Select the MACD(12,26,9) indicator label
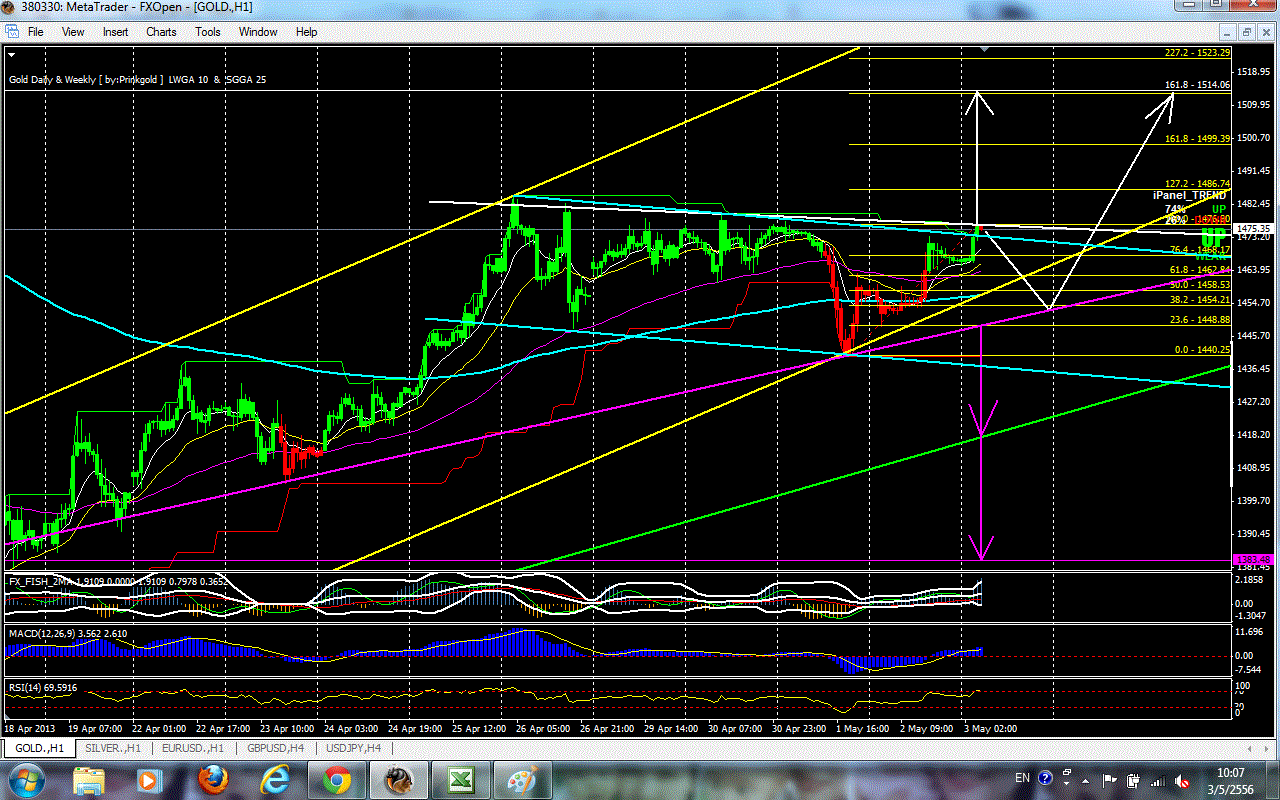The width and height of the screenshot is (1280, 800). 68,634
